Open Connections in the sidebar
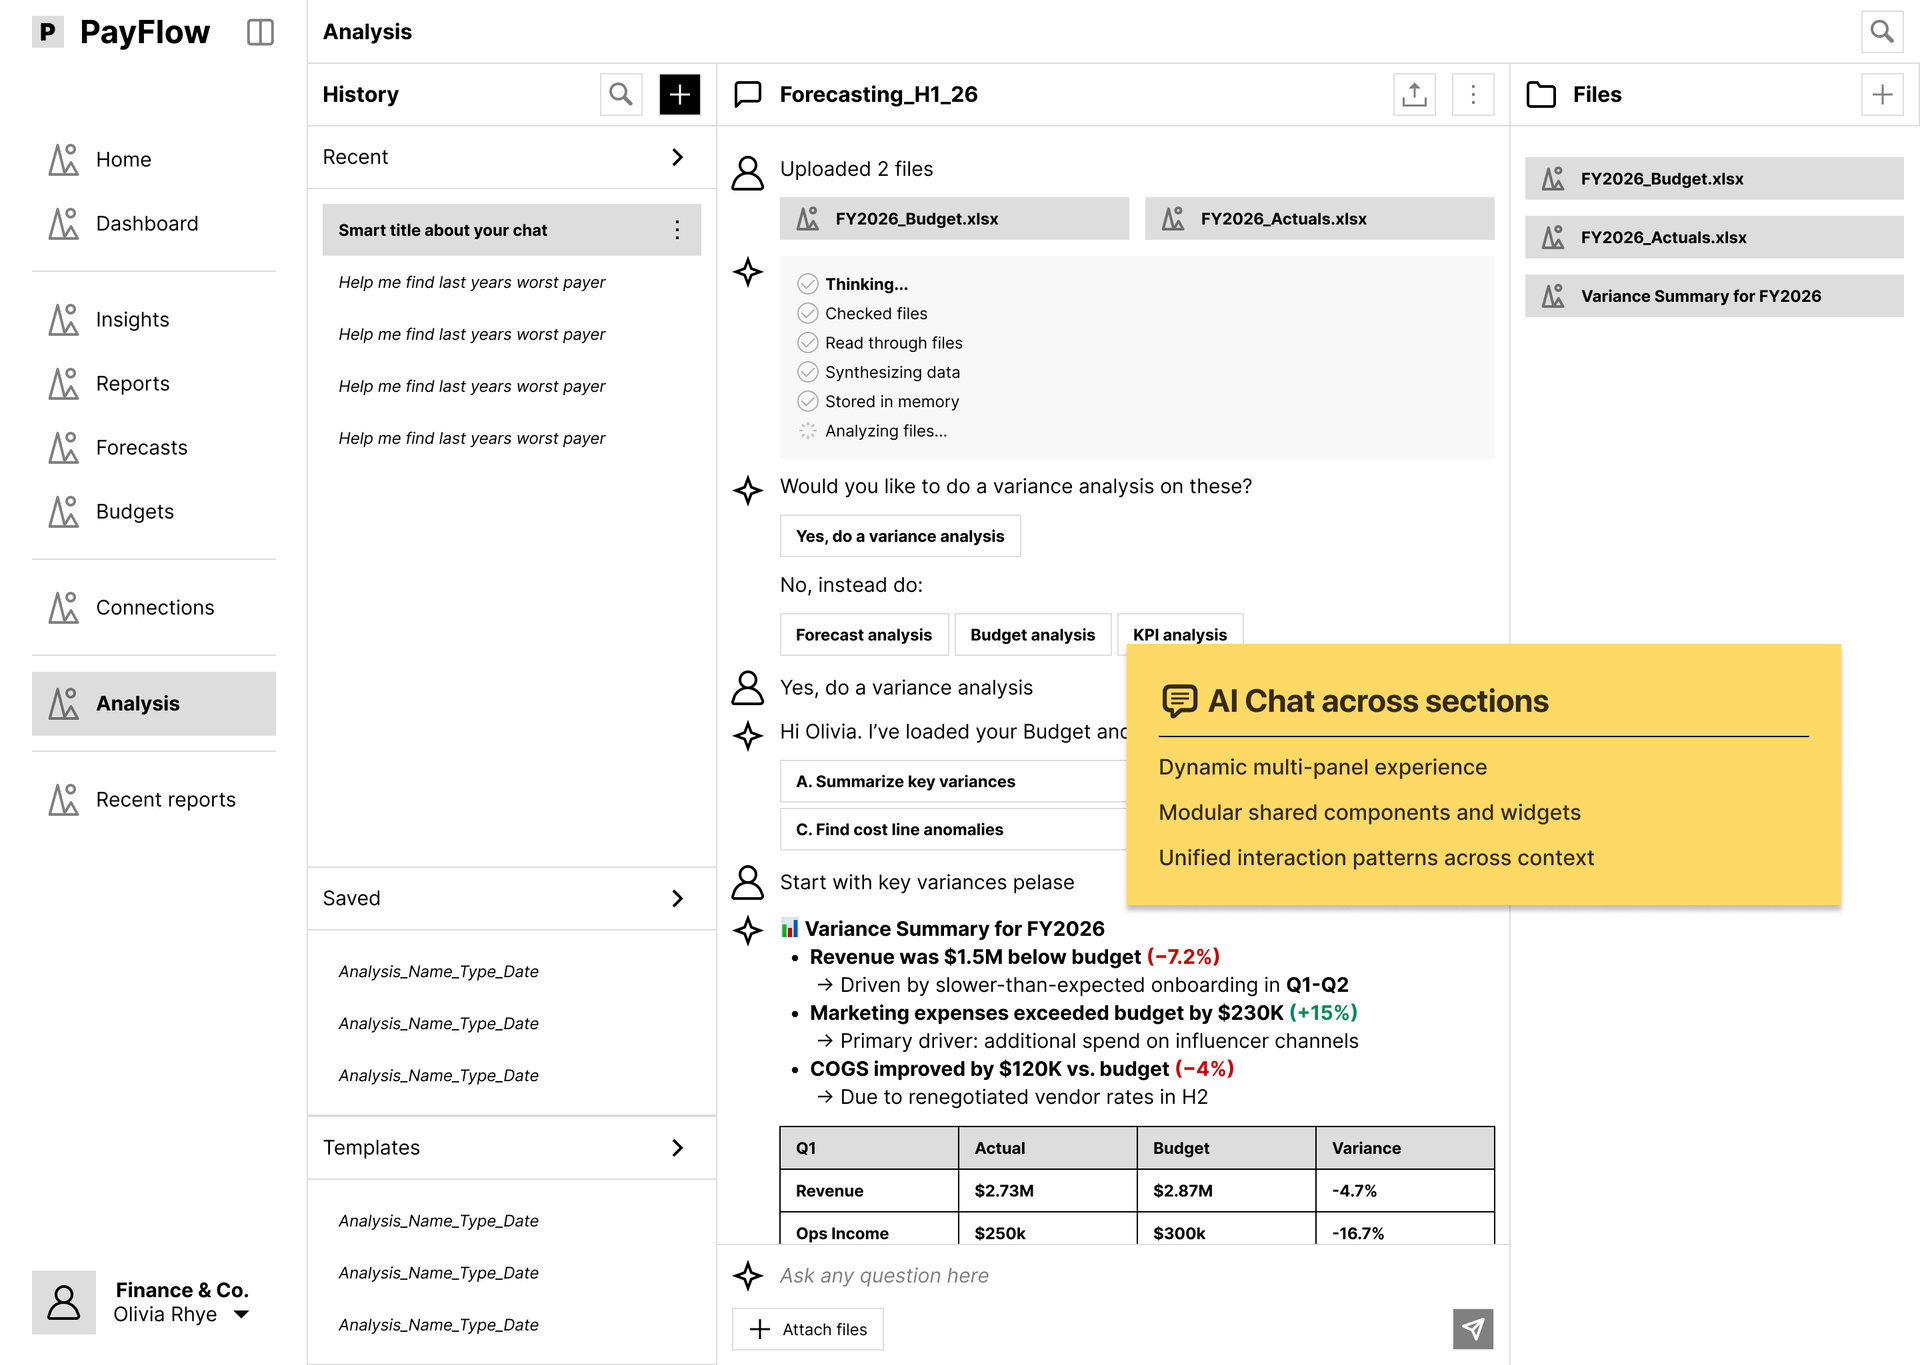This screenshot has height=1365, width=1920. pyautogui.click(x=154, y=608)
